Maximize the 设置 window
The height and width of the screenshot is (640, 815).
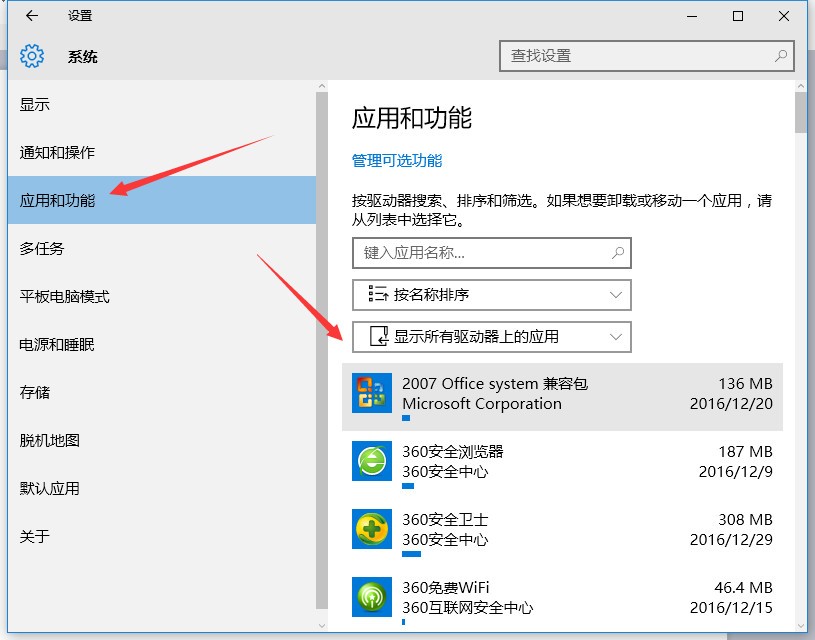pyautogui.click(x=738, y=16)
